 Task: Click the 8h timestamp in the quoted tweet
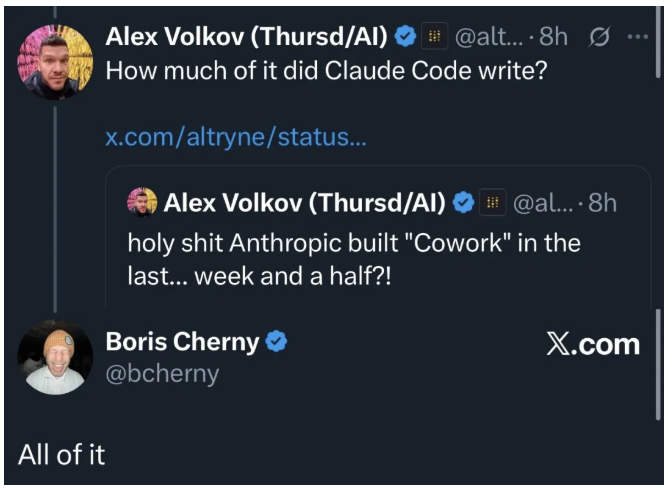(x=603, y=203)
